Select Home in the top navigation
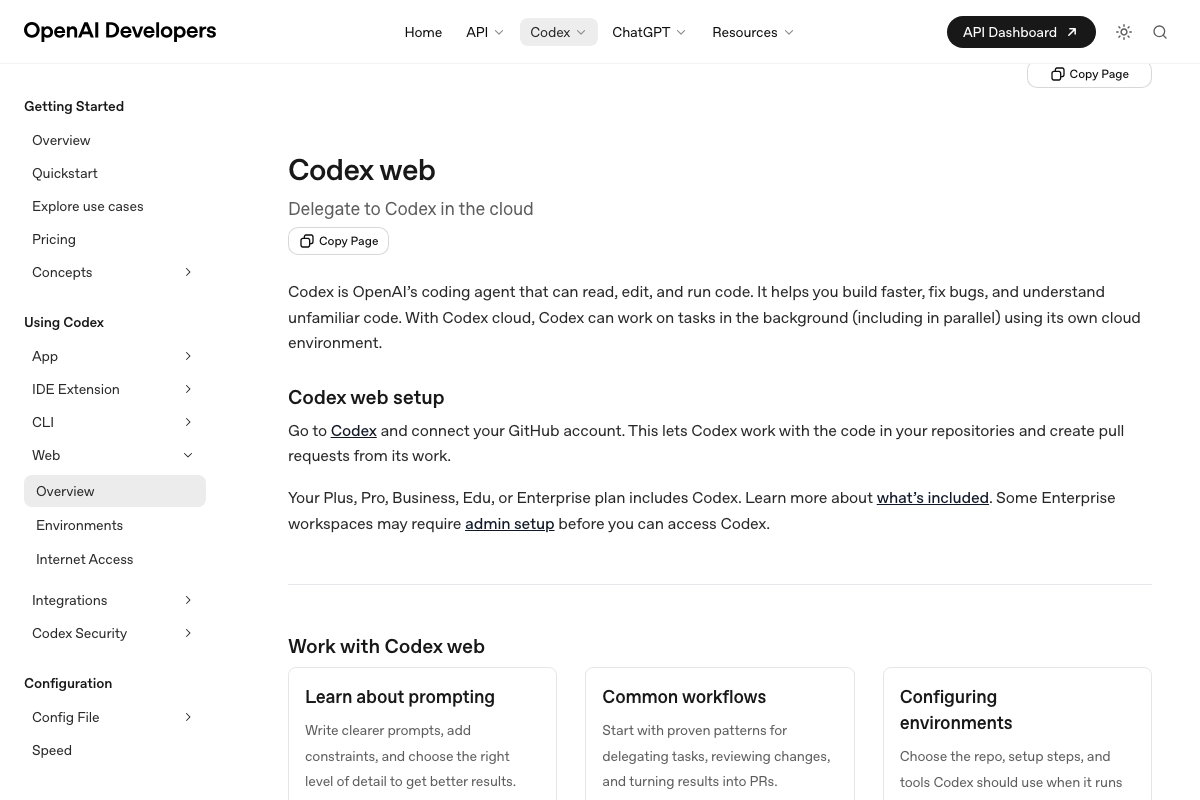 click(x=423, y=32)
